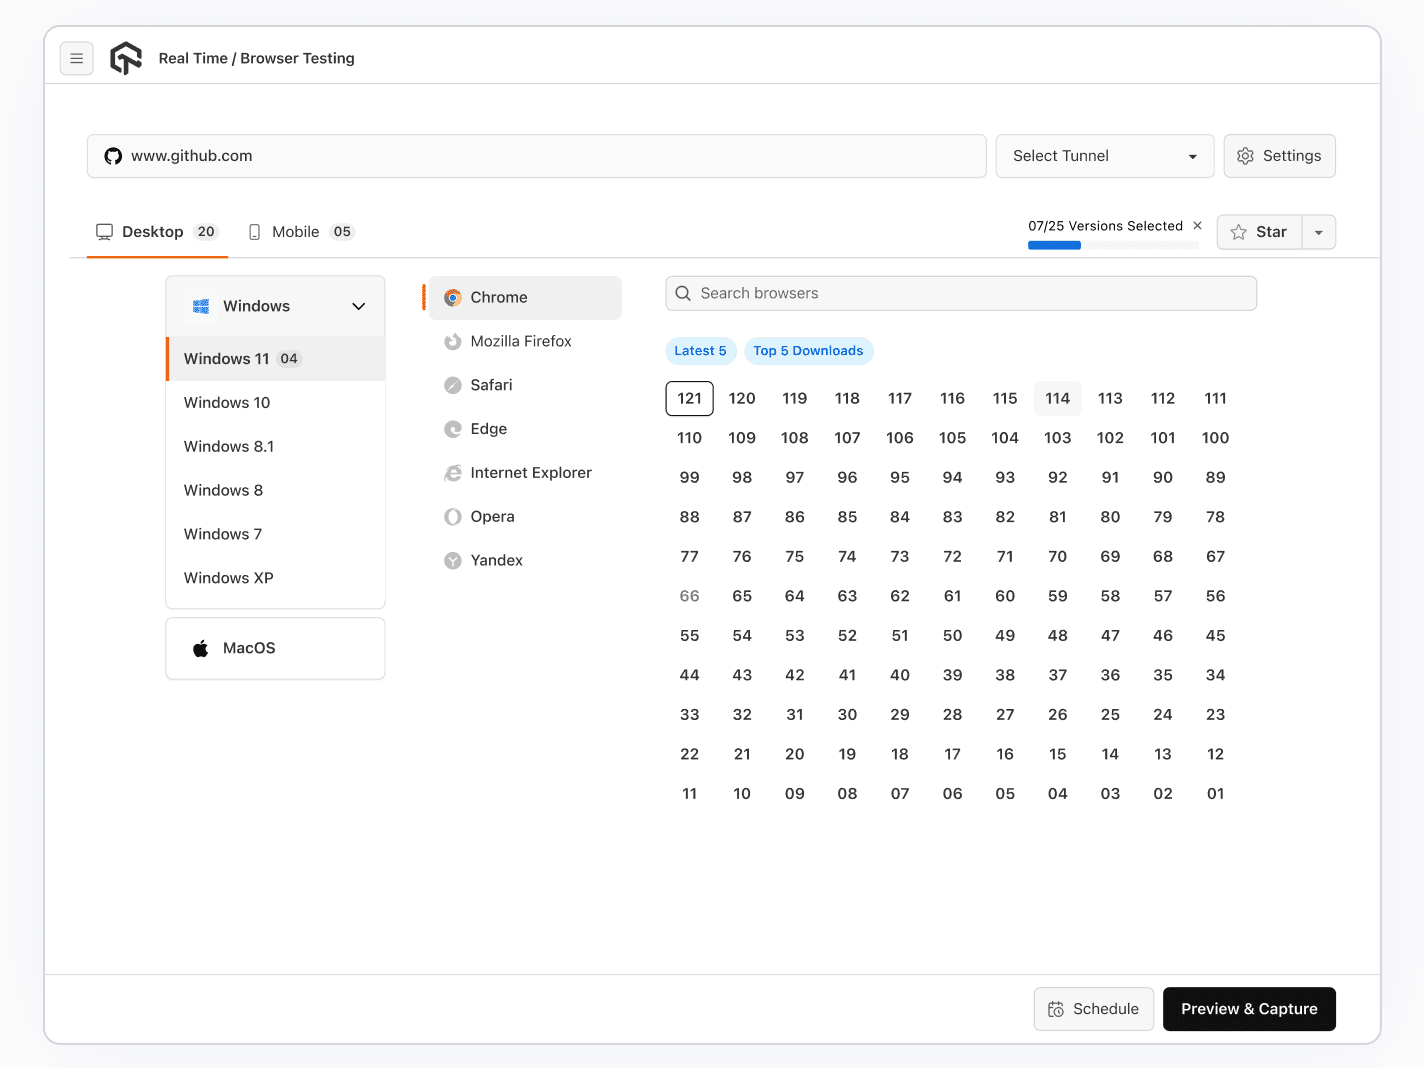Select the Internet Explorer icon
The image size is (1424, 1068).
[x=453, y=472]
